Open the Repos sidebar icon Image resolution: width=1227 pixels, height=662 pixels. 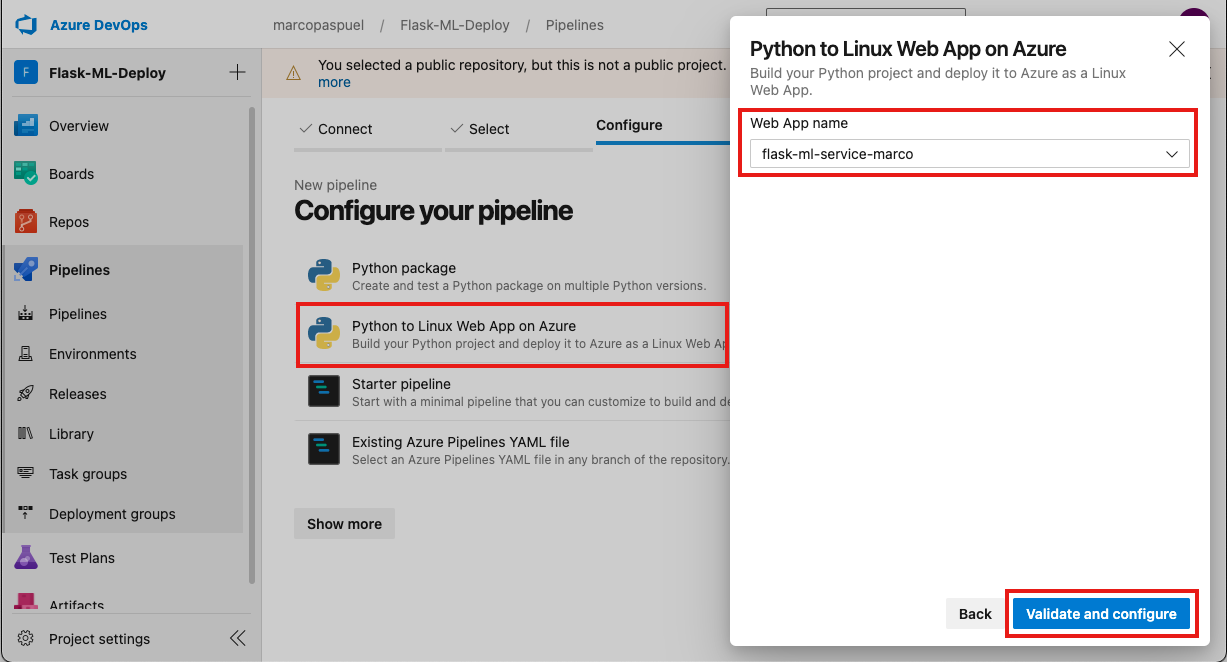26,222
